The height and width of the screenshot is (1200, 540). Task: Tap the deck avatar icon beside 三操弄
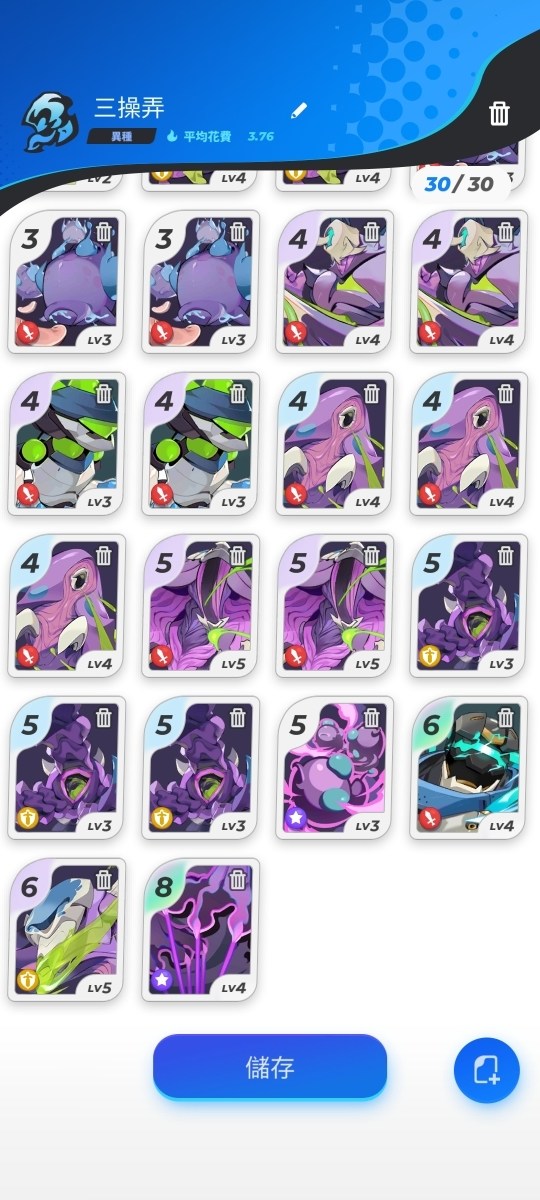(x=50, y=121)
